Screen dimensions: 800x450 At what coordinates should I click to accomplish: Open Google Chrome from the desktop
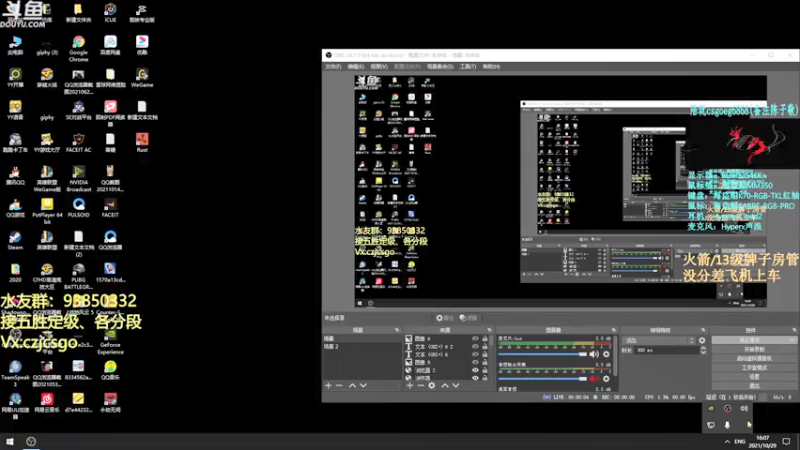tap(78, 48)
